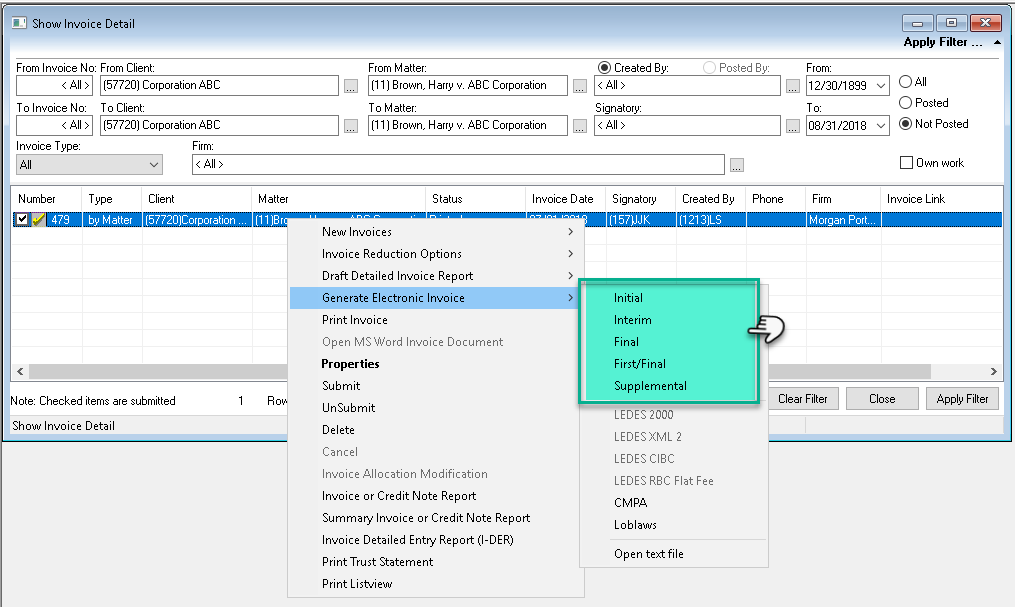Click the yellow checkmark icon on invoice 479
The height and width of the screenshot is (607, 1015).
click(x=39, y=220)
